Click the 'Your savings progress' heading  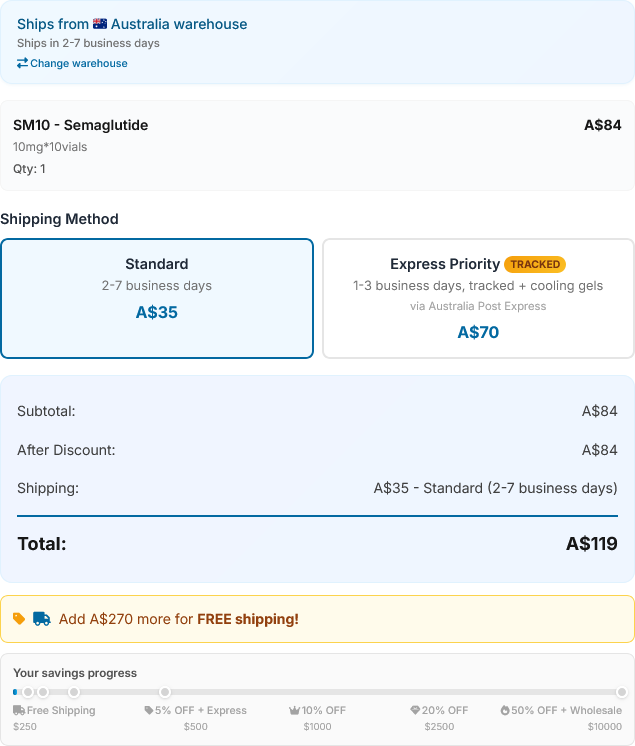coord(75,673)
